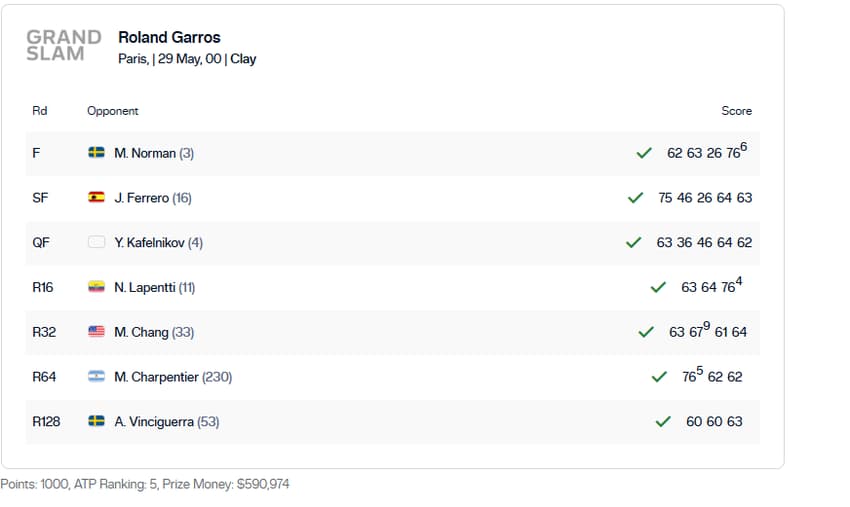Click the Swedish flag beside A. Vinciguerra

click(x=96, y=421)
